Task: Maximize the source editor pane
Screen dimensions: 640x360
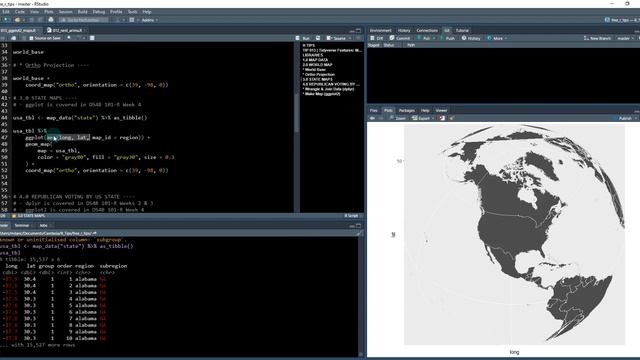Action: point(358,30)
